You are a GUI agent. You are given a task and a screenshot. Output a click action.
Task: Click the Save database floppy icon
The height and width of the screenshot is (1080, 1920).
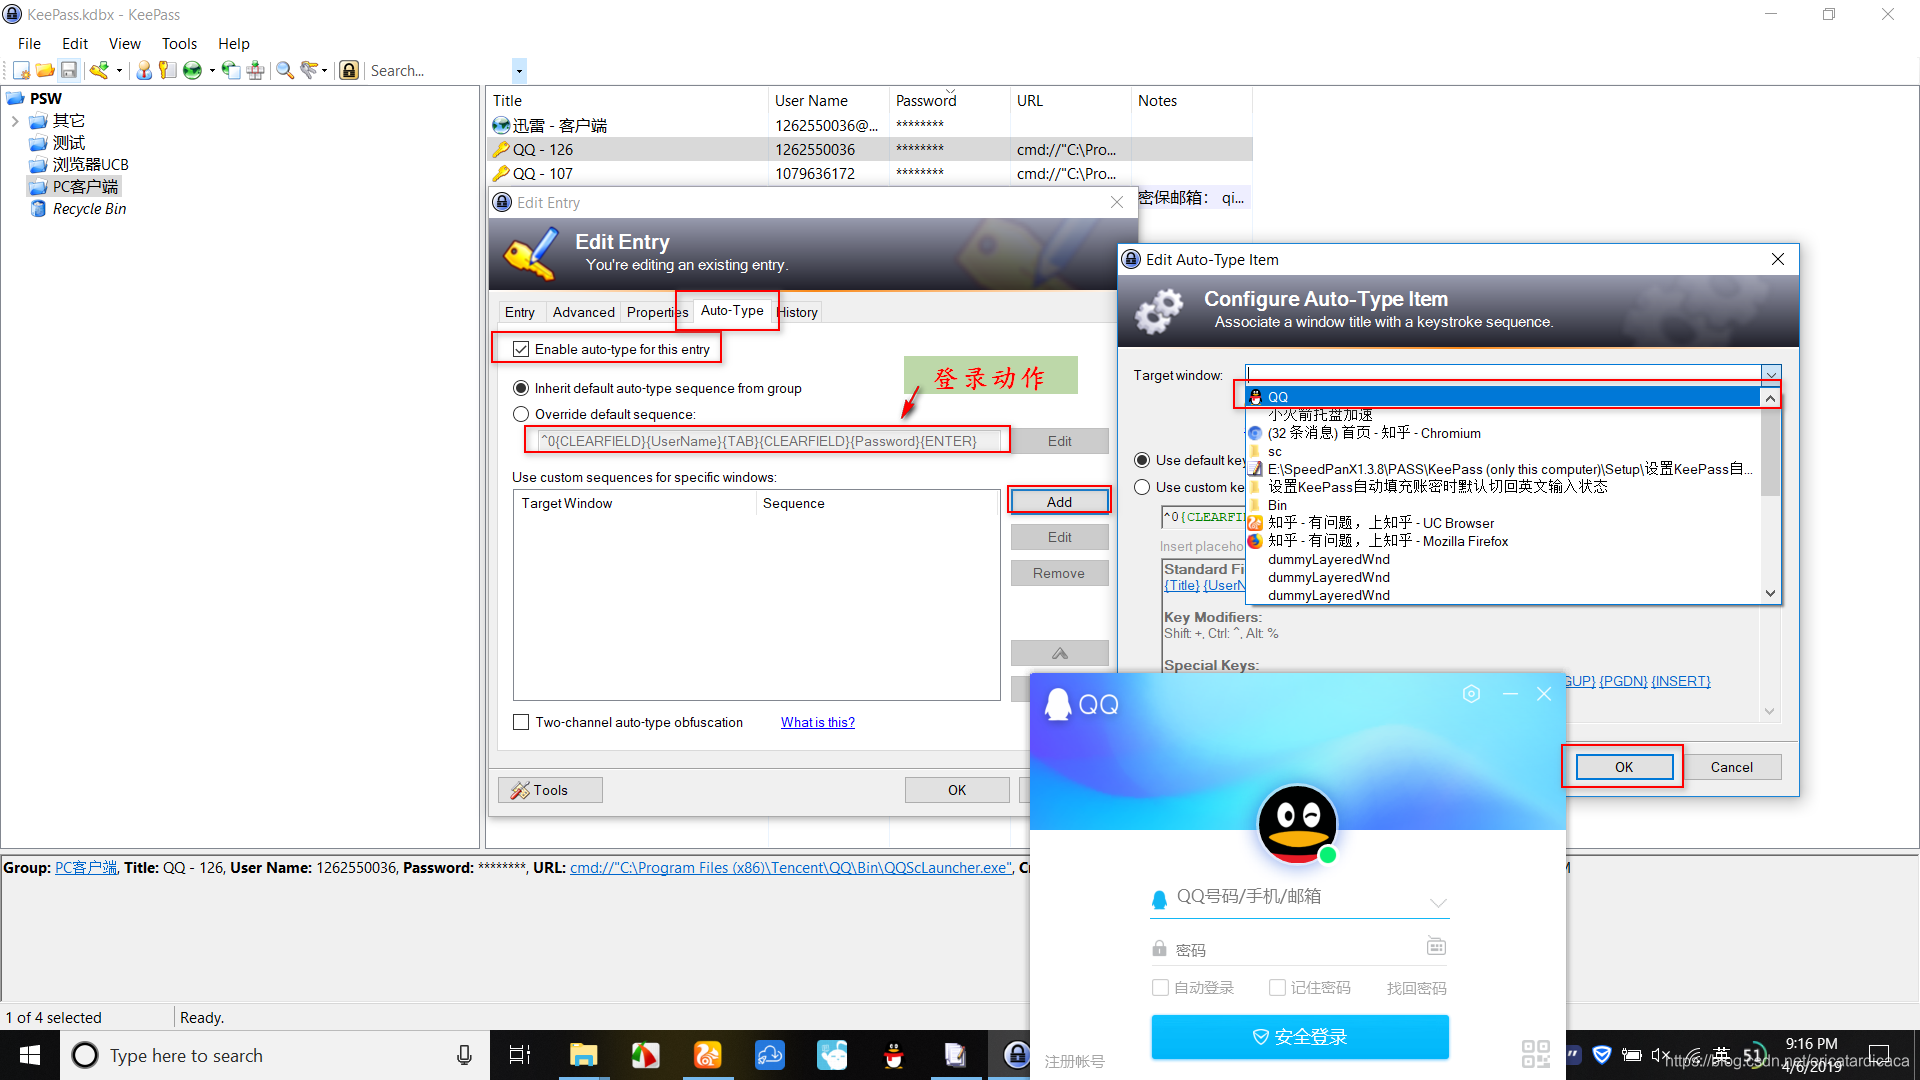click(x=69, y=70)
